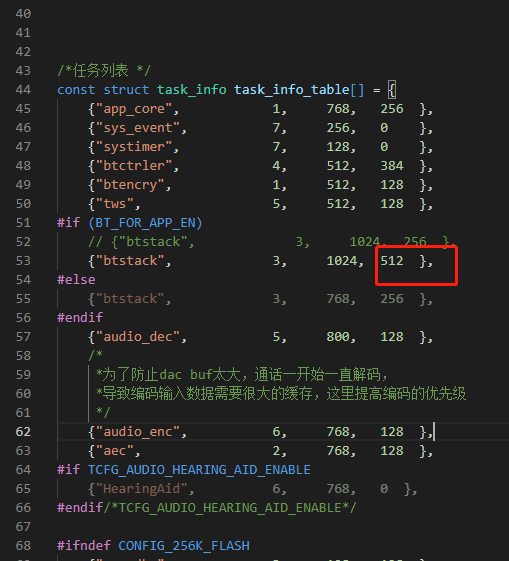Click value 800 on audio_dec line
The height and width of the screenshot is (561, 509).
point(338,336)
